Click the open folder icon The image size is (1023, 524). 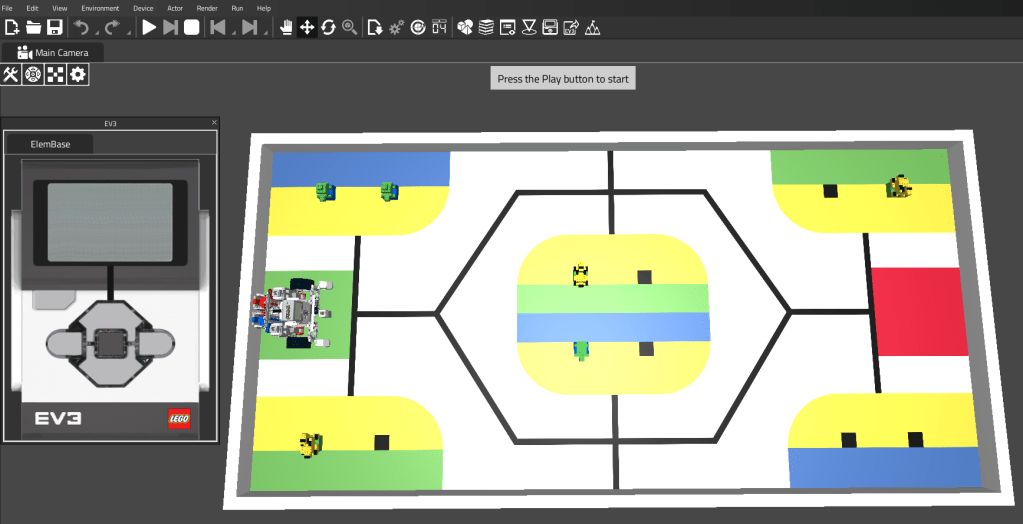point(33,27)
